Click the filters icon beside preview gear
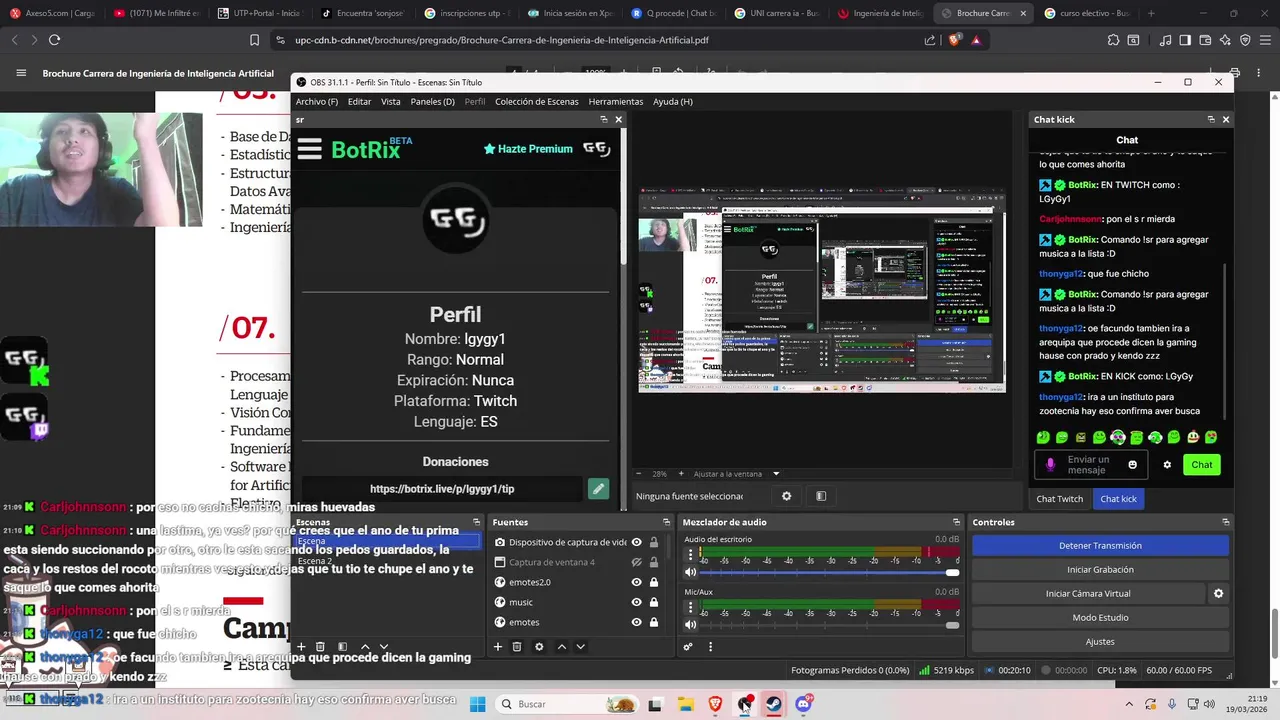This screenshot has height=720, width=1280. click(821, 496)
